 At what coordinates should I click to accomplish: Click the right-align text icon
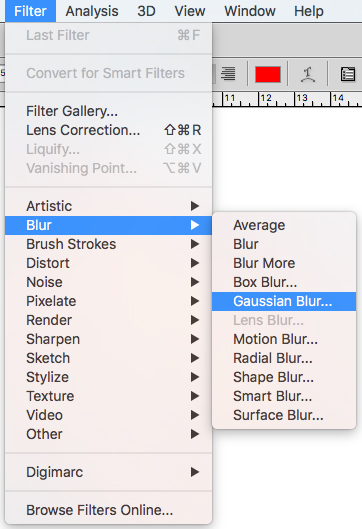pyautogui.click(x=228, y=74)
